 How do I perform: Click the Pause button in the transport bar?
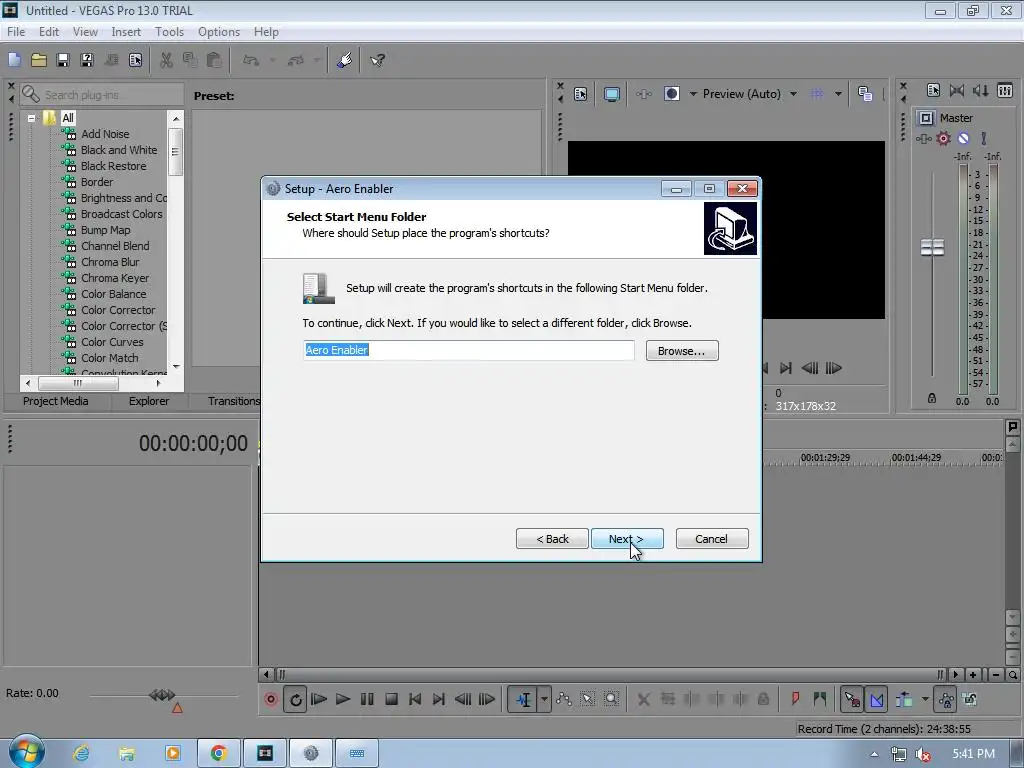pyautogui.click(x=367, y=699)
